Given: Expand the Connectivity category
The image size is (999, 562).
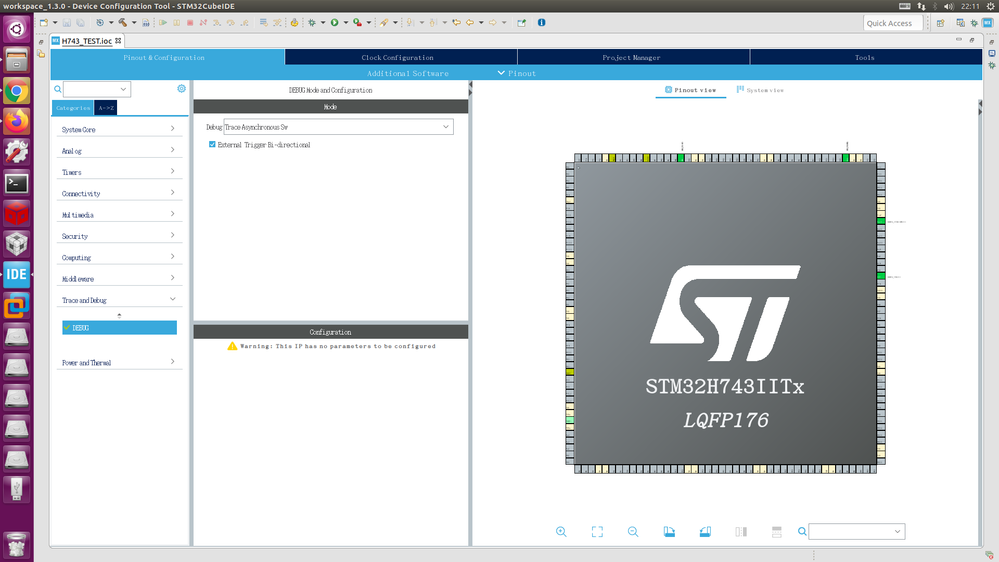Looking at the screenshot, I should 119,194.
